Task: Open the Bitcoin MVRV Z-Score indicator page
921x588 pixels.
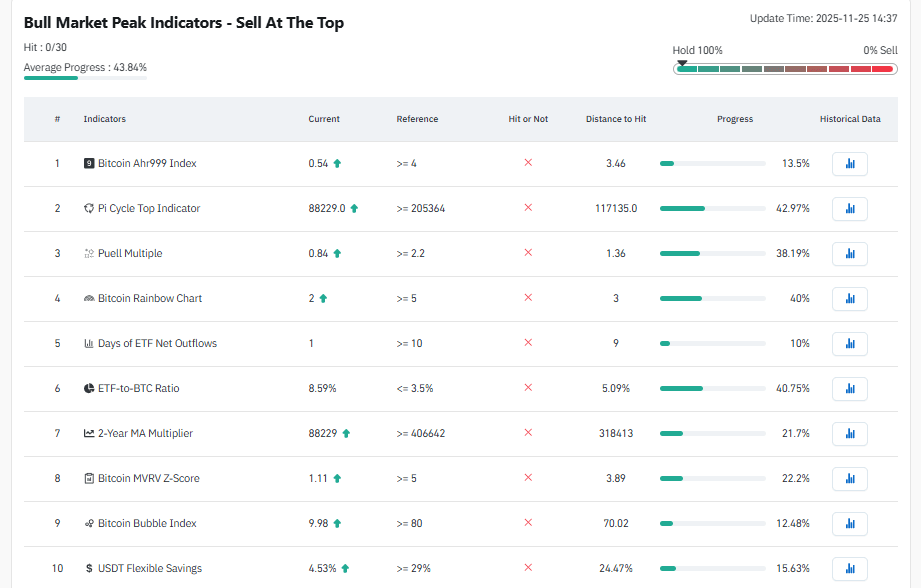Action: [x=147, y=478]
